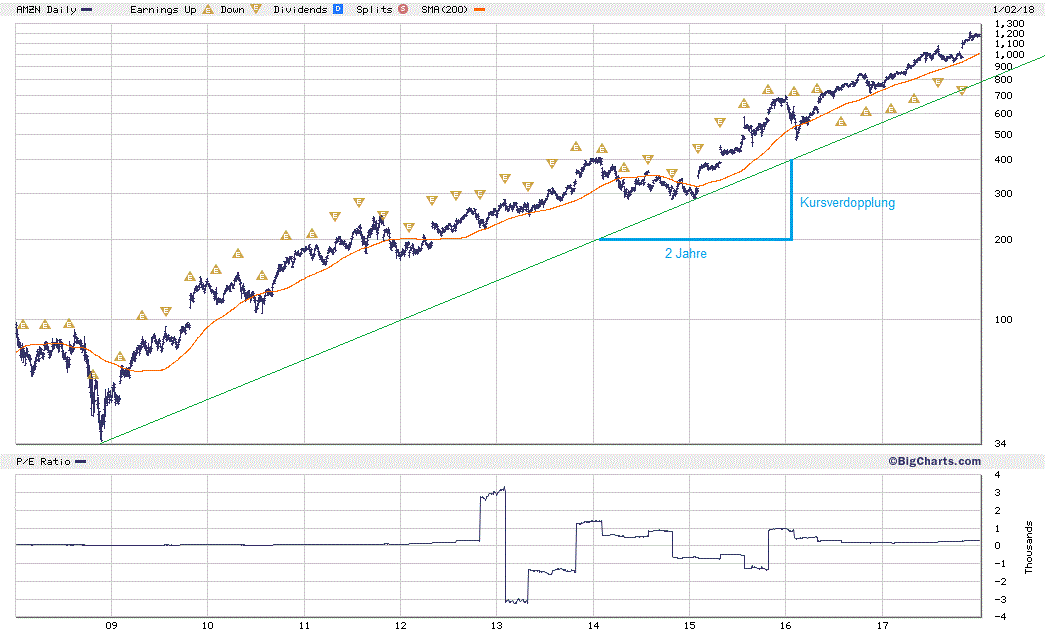This screenshot has width=1045, height=635.
Task: Click the price axis label 800
Action: click(1003, 79)
